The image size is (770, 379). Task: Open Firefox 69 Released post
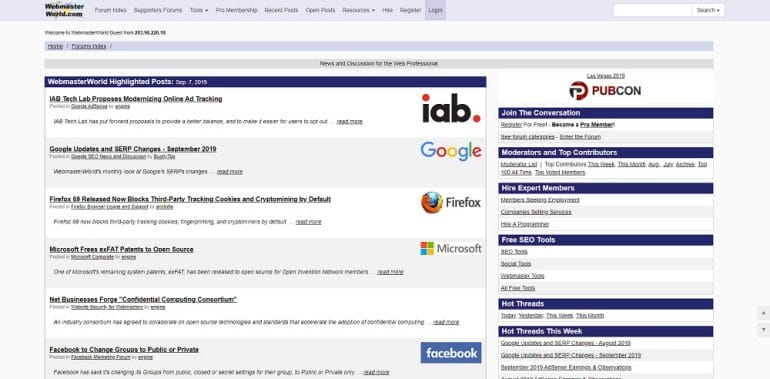[190, 199]
